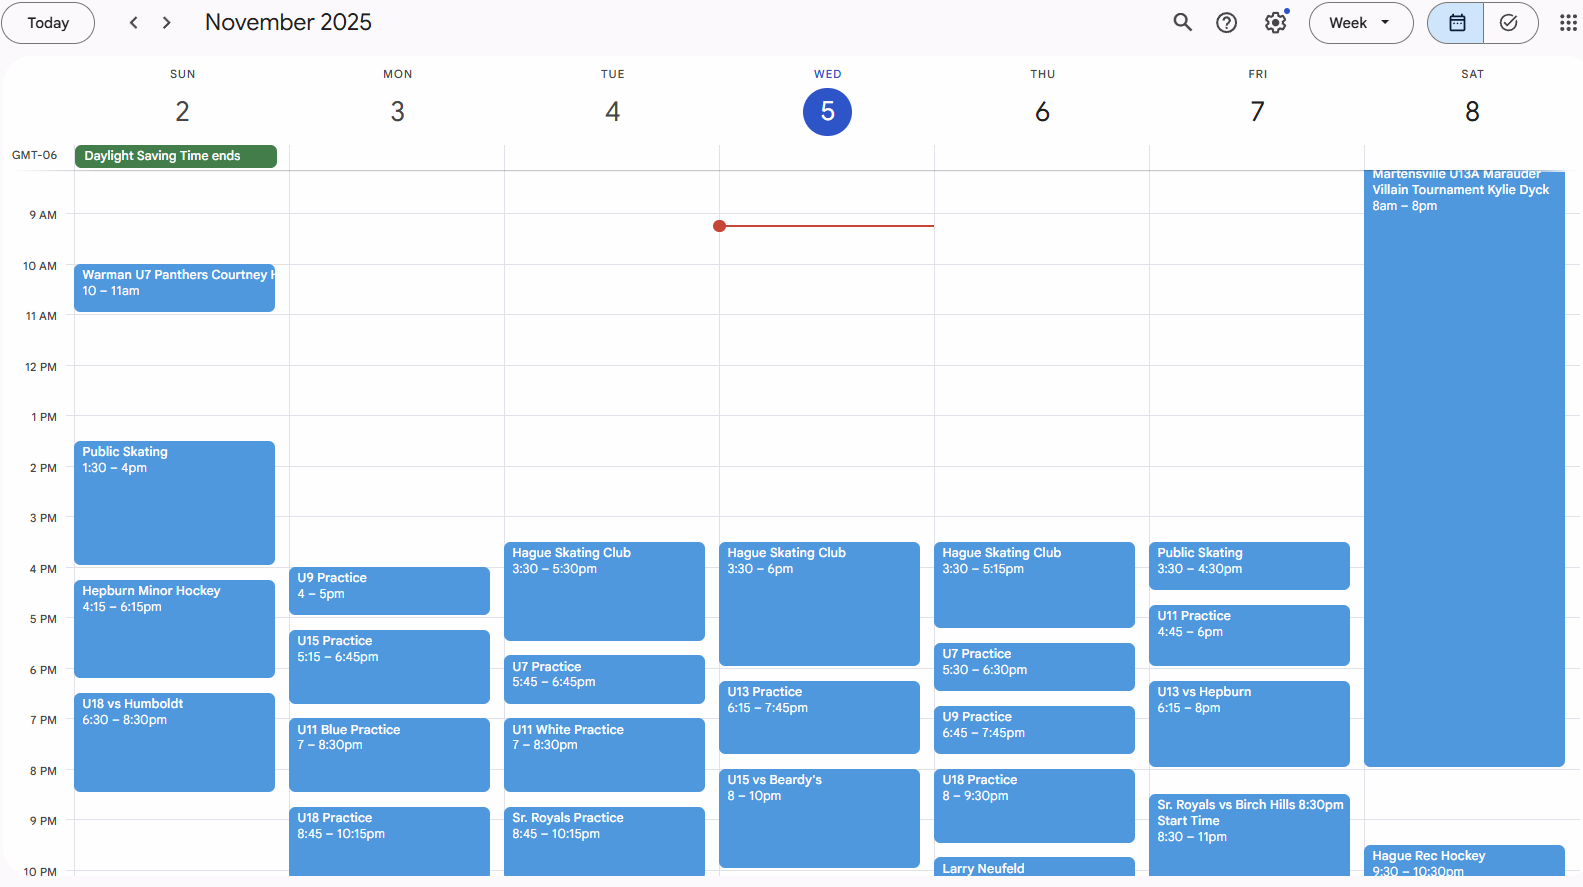Viewport: 1583px width, 887px height.
Task: Open Daylight Saving Time ends event
Action: pyautogui.click(x=175, y=156)
